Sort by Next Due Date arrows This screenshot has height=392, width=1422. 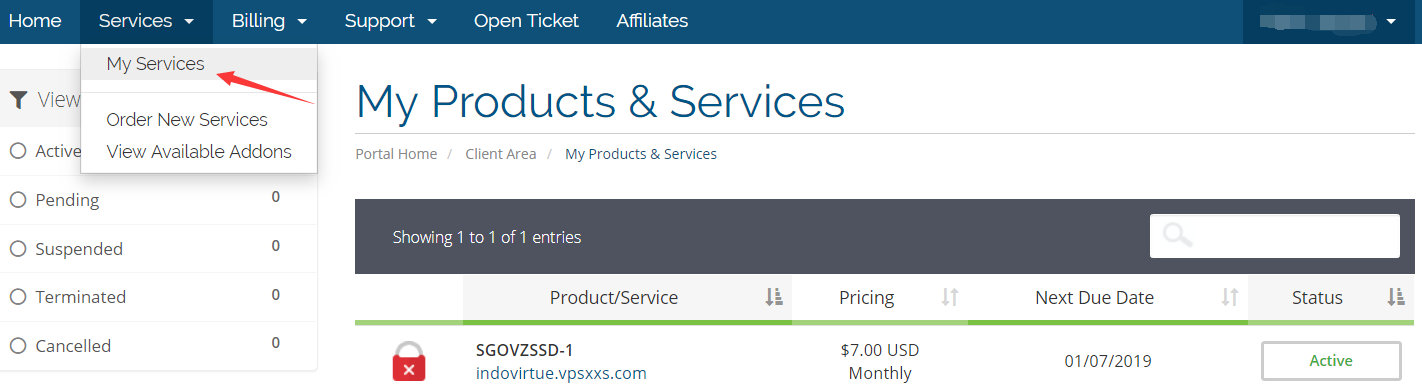(1230, 297)
